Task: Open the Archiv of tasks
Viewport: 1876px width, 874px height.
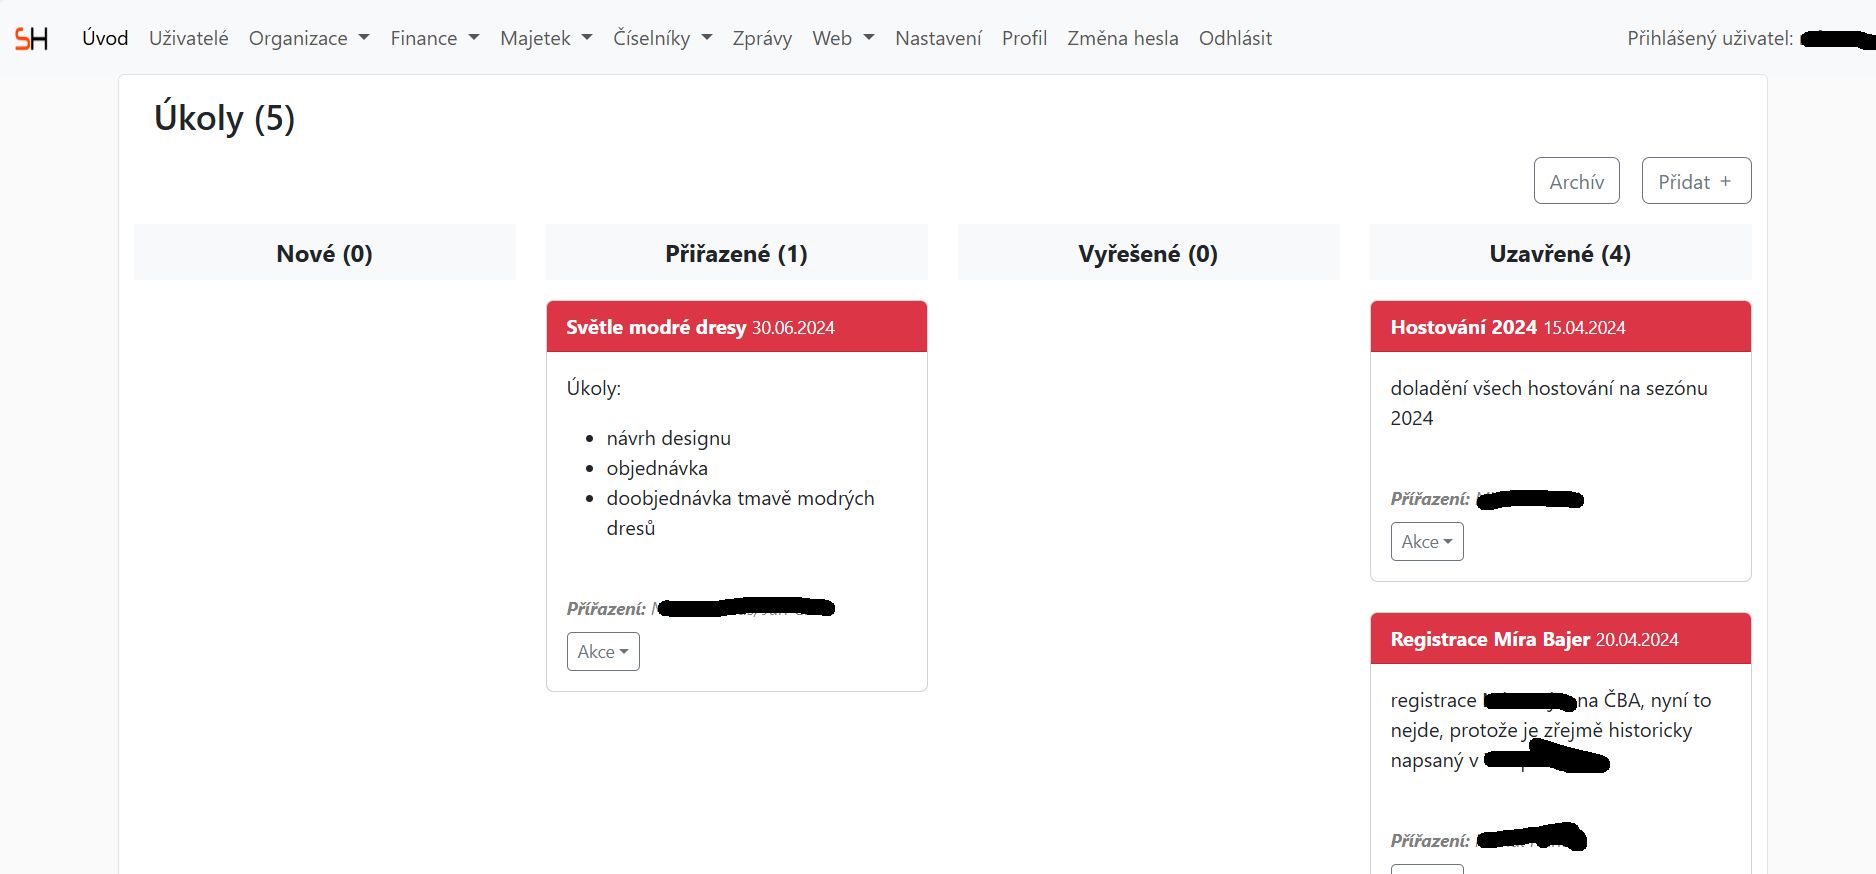Action: click(1576, 181)
